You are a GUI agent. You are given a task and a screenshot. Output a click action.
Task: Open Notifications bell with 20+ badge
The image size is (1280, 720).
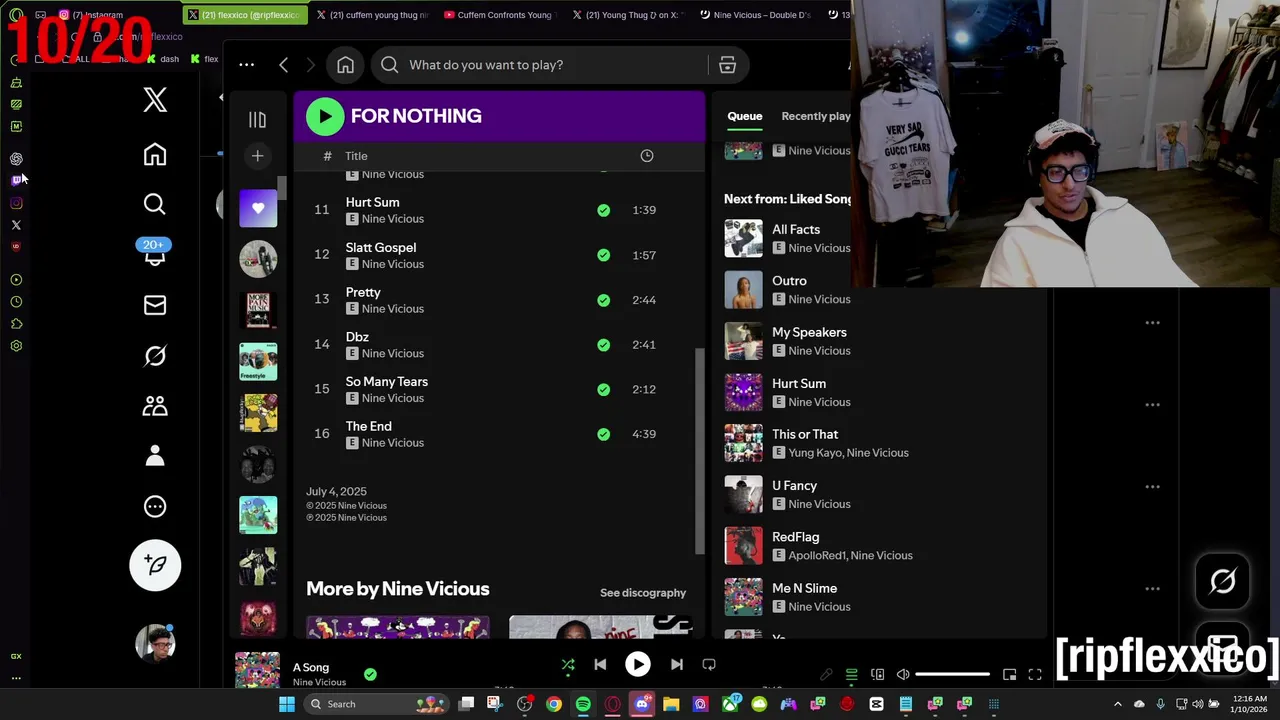click(x=155, y=254)
